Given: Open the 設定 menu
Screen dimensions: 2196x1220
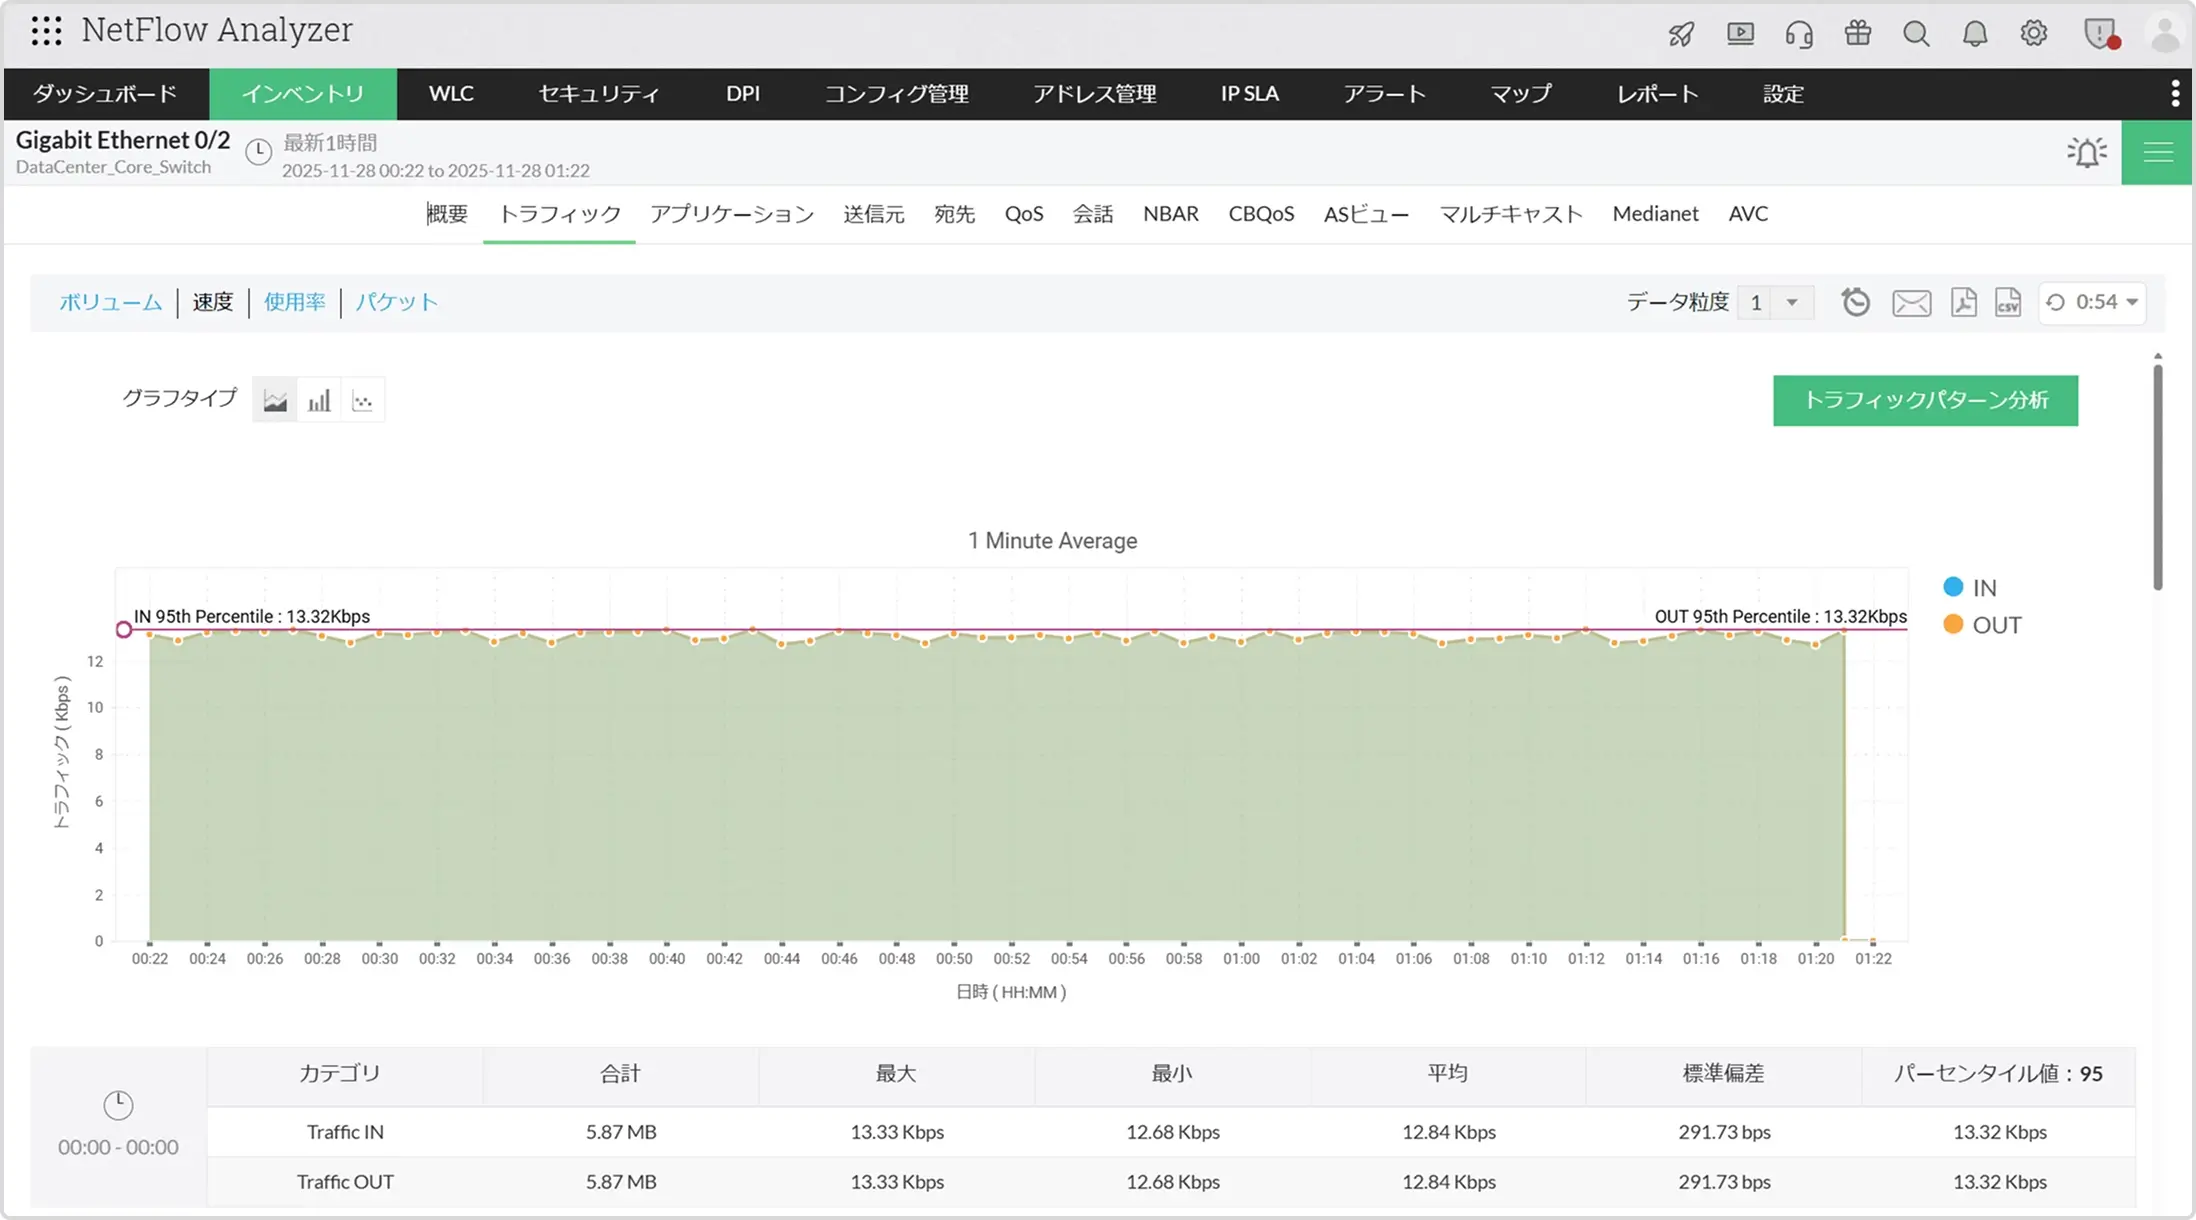Looking at the screenshot, I should pyautogui.click(x=1783, y=94).
